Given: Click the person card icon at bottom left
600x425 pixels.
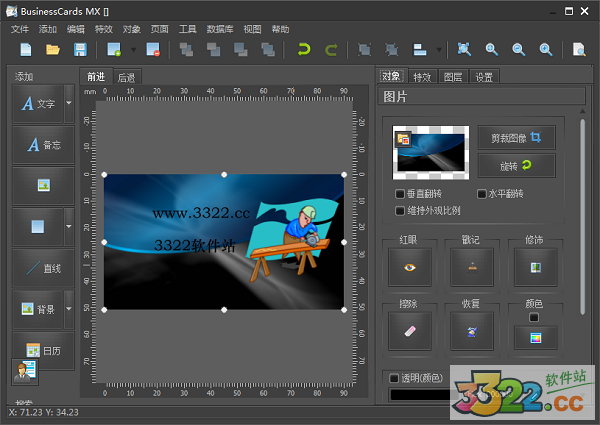Looking at the screenshot, I should 25,371.
